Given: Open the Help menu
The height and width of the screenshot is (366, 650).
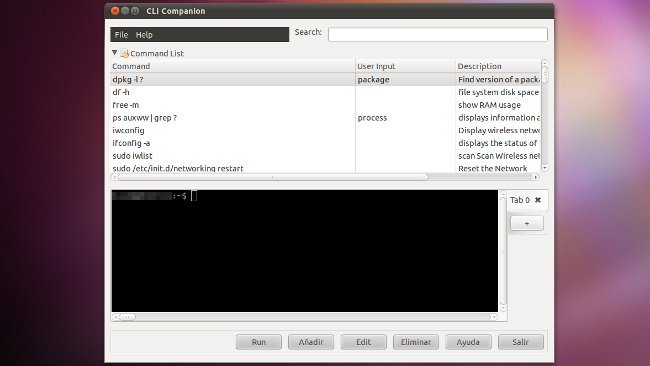Looking at the screenshot, I should (144, 35).
